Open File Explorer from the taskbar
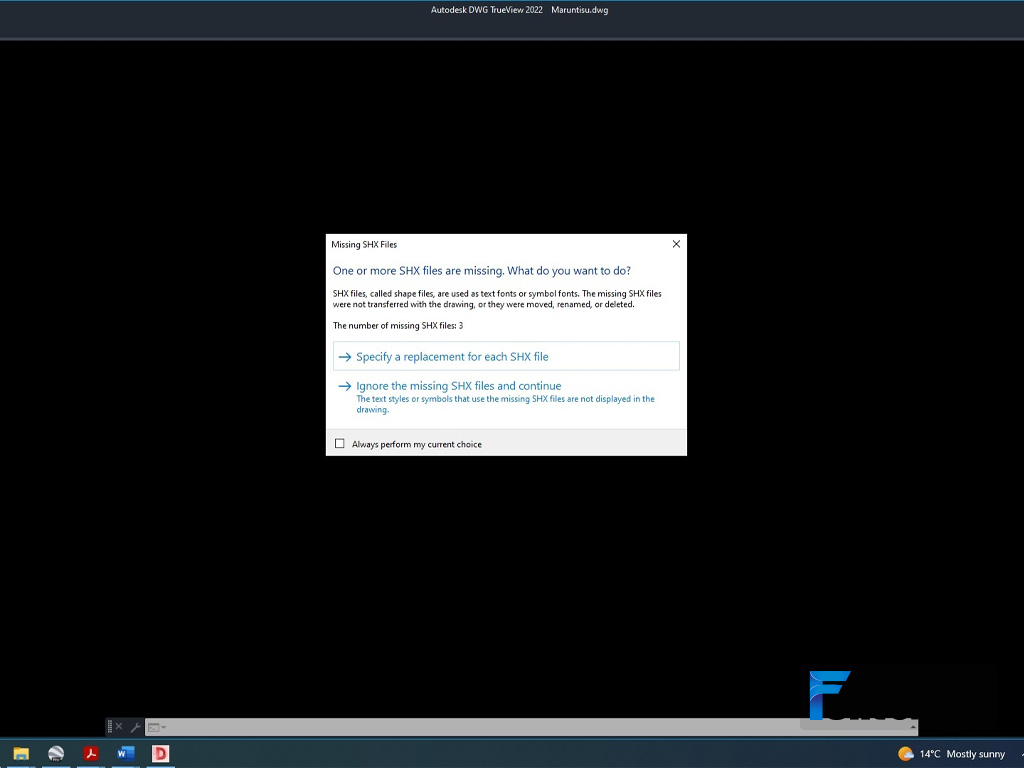This screenshot has height=768, width=1024. [x=21, y=754]
